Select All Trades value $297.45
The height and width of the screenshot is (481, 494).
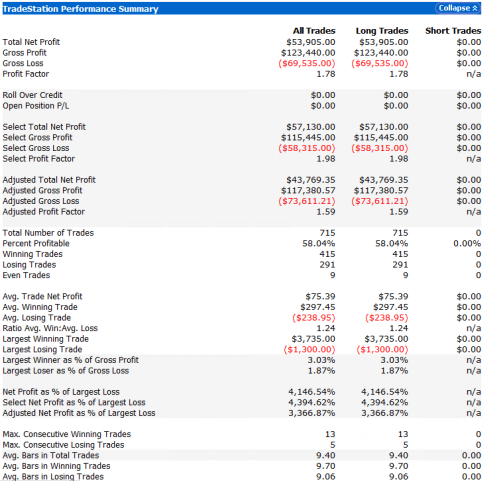pos(318,307)
